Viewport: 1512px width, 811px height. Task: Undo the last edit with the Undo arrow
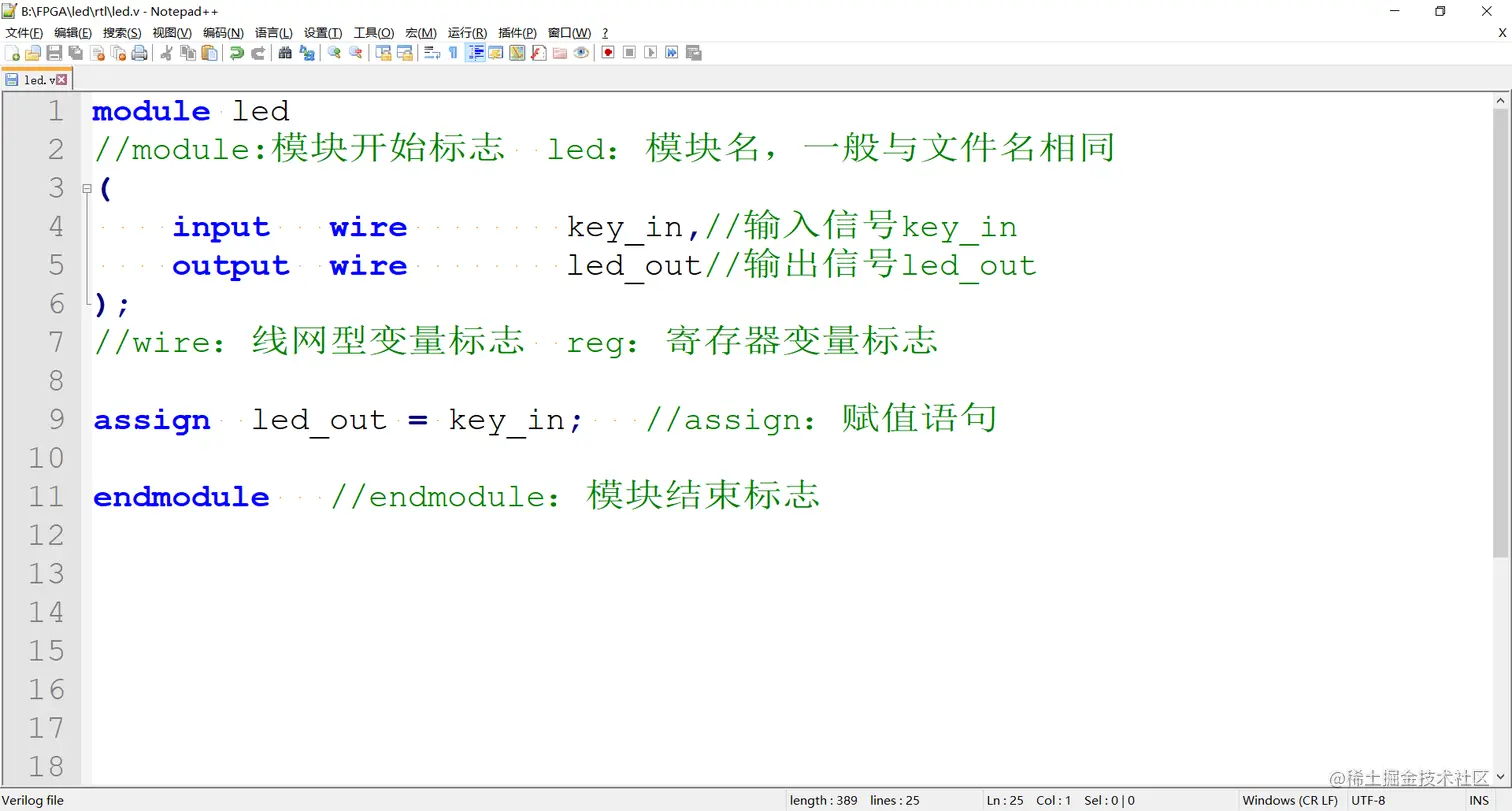(234, 53)
